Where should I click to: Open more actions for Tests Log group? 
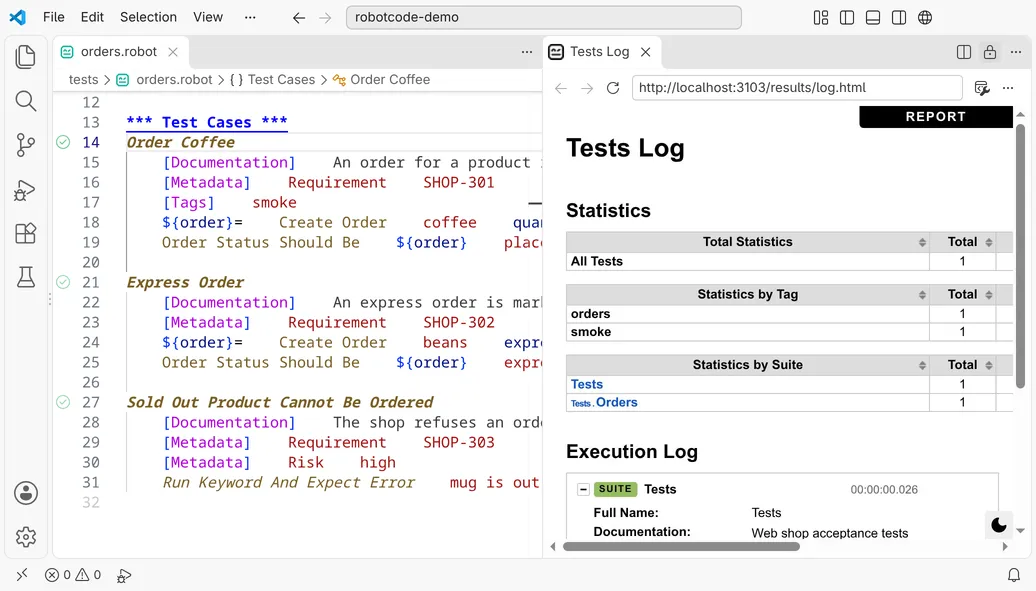(1016, 52)
